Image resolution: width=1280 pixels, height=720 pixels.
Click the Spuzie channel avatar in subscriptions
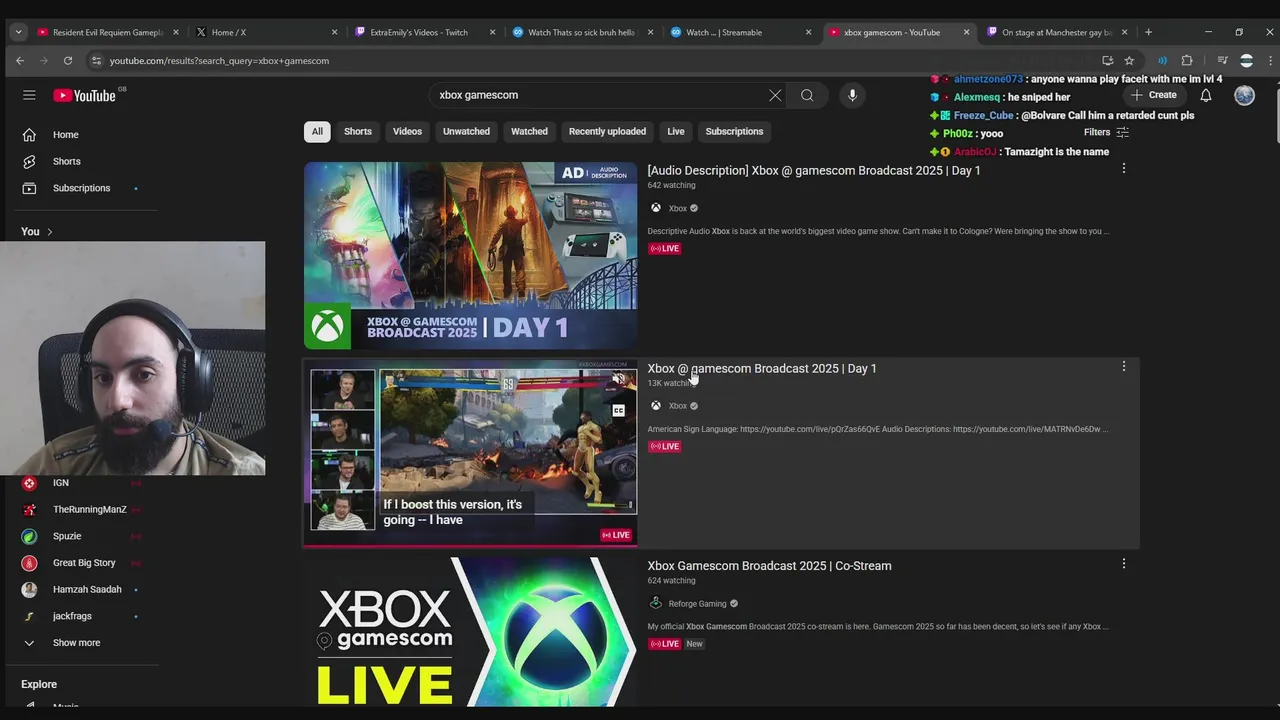coord(29,536)
